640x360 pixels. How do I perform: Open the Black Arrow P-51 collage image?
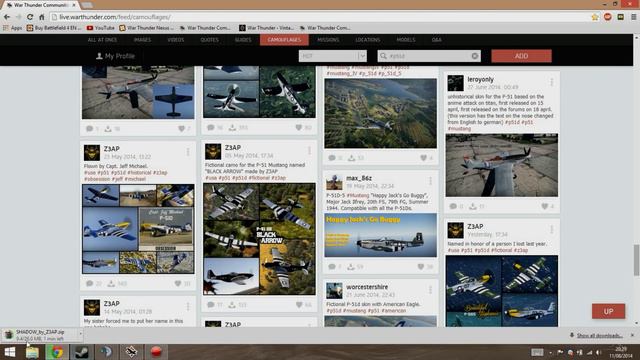click(259, 239)
